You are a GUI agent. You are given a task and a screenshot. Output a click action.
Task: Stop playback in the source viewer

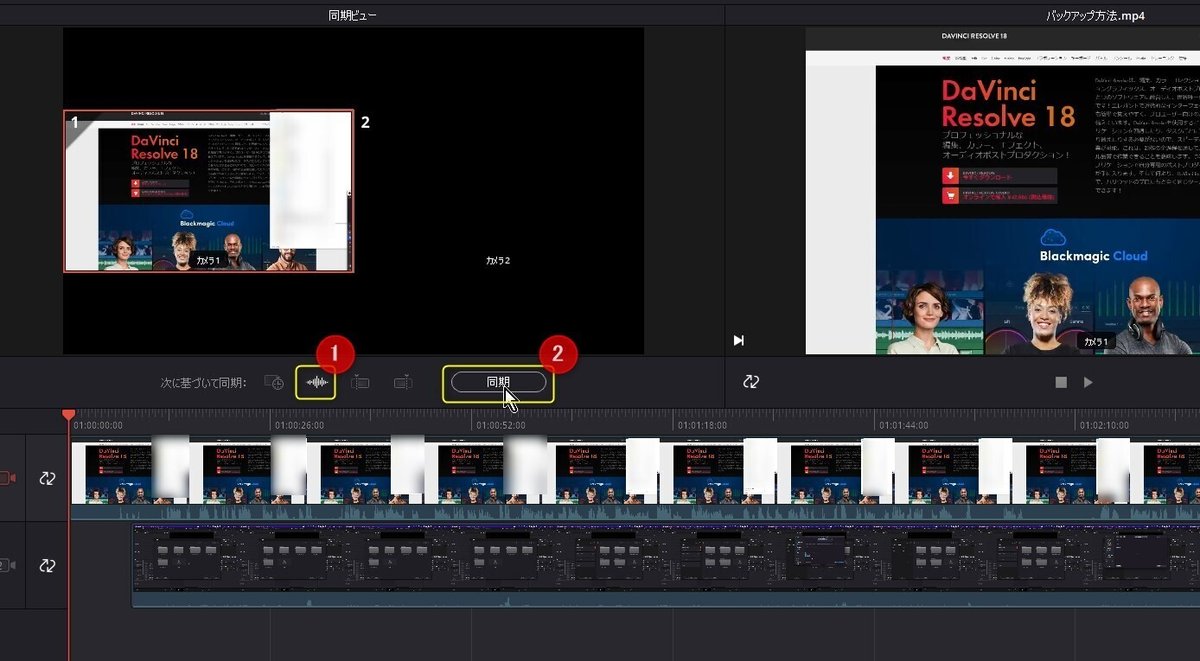click(x=1061, y=382)
